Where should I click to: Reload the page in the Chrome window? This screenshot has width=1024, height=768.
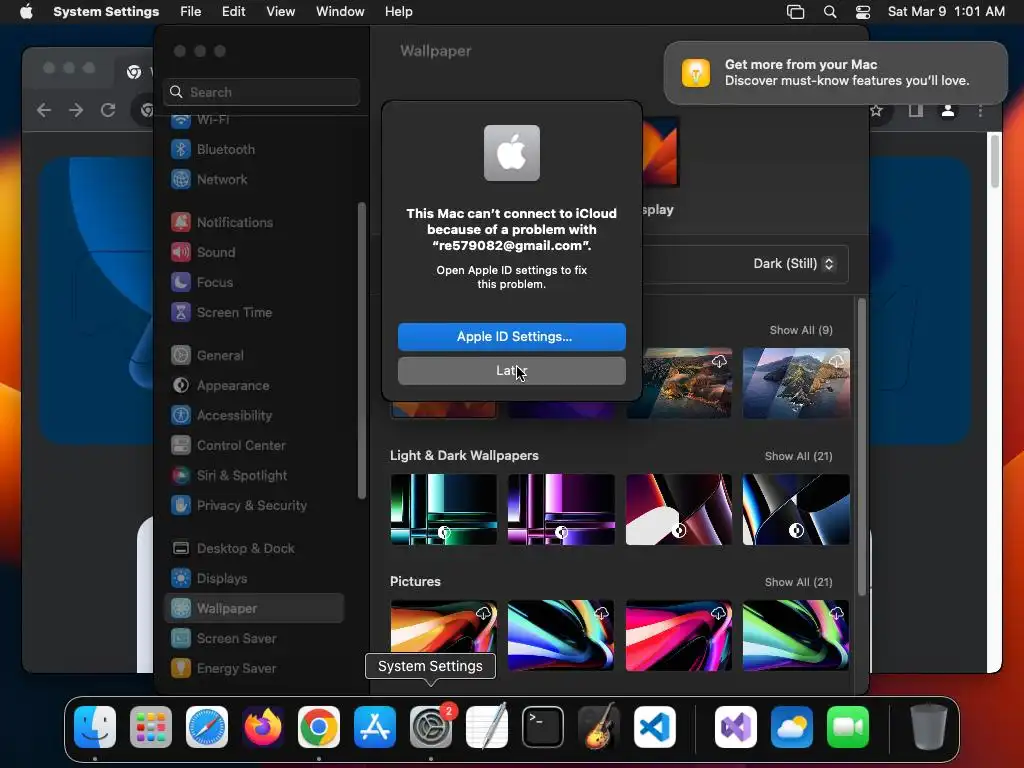pyautogui.click(x=108, y=110)
